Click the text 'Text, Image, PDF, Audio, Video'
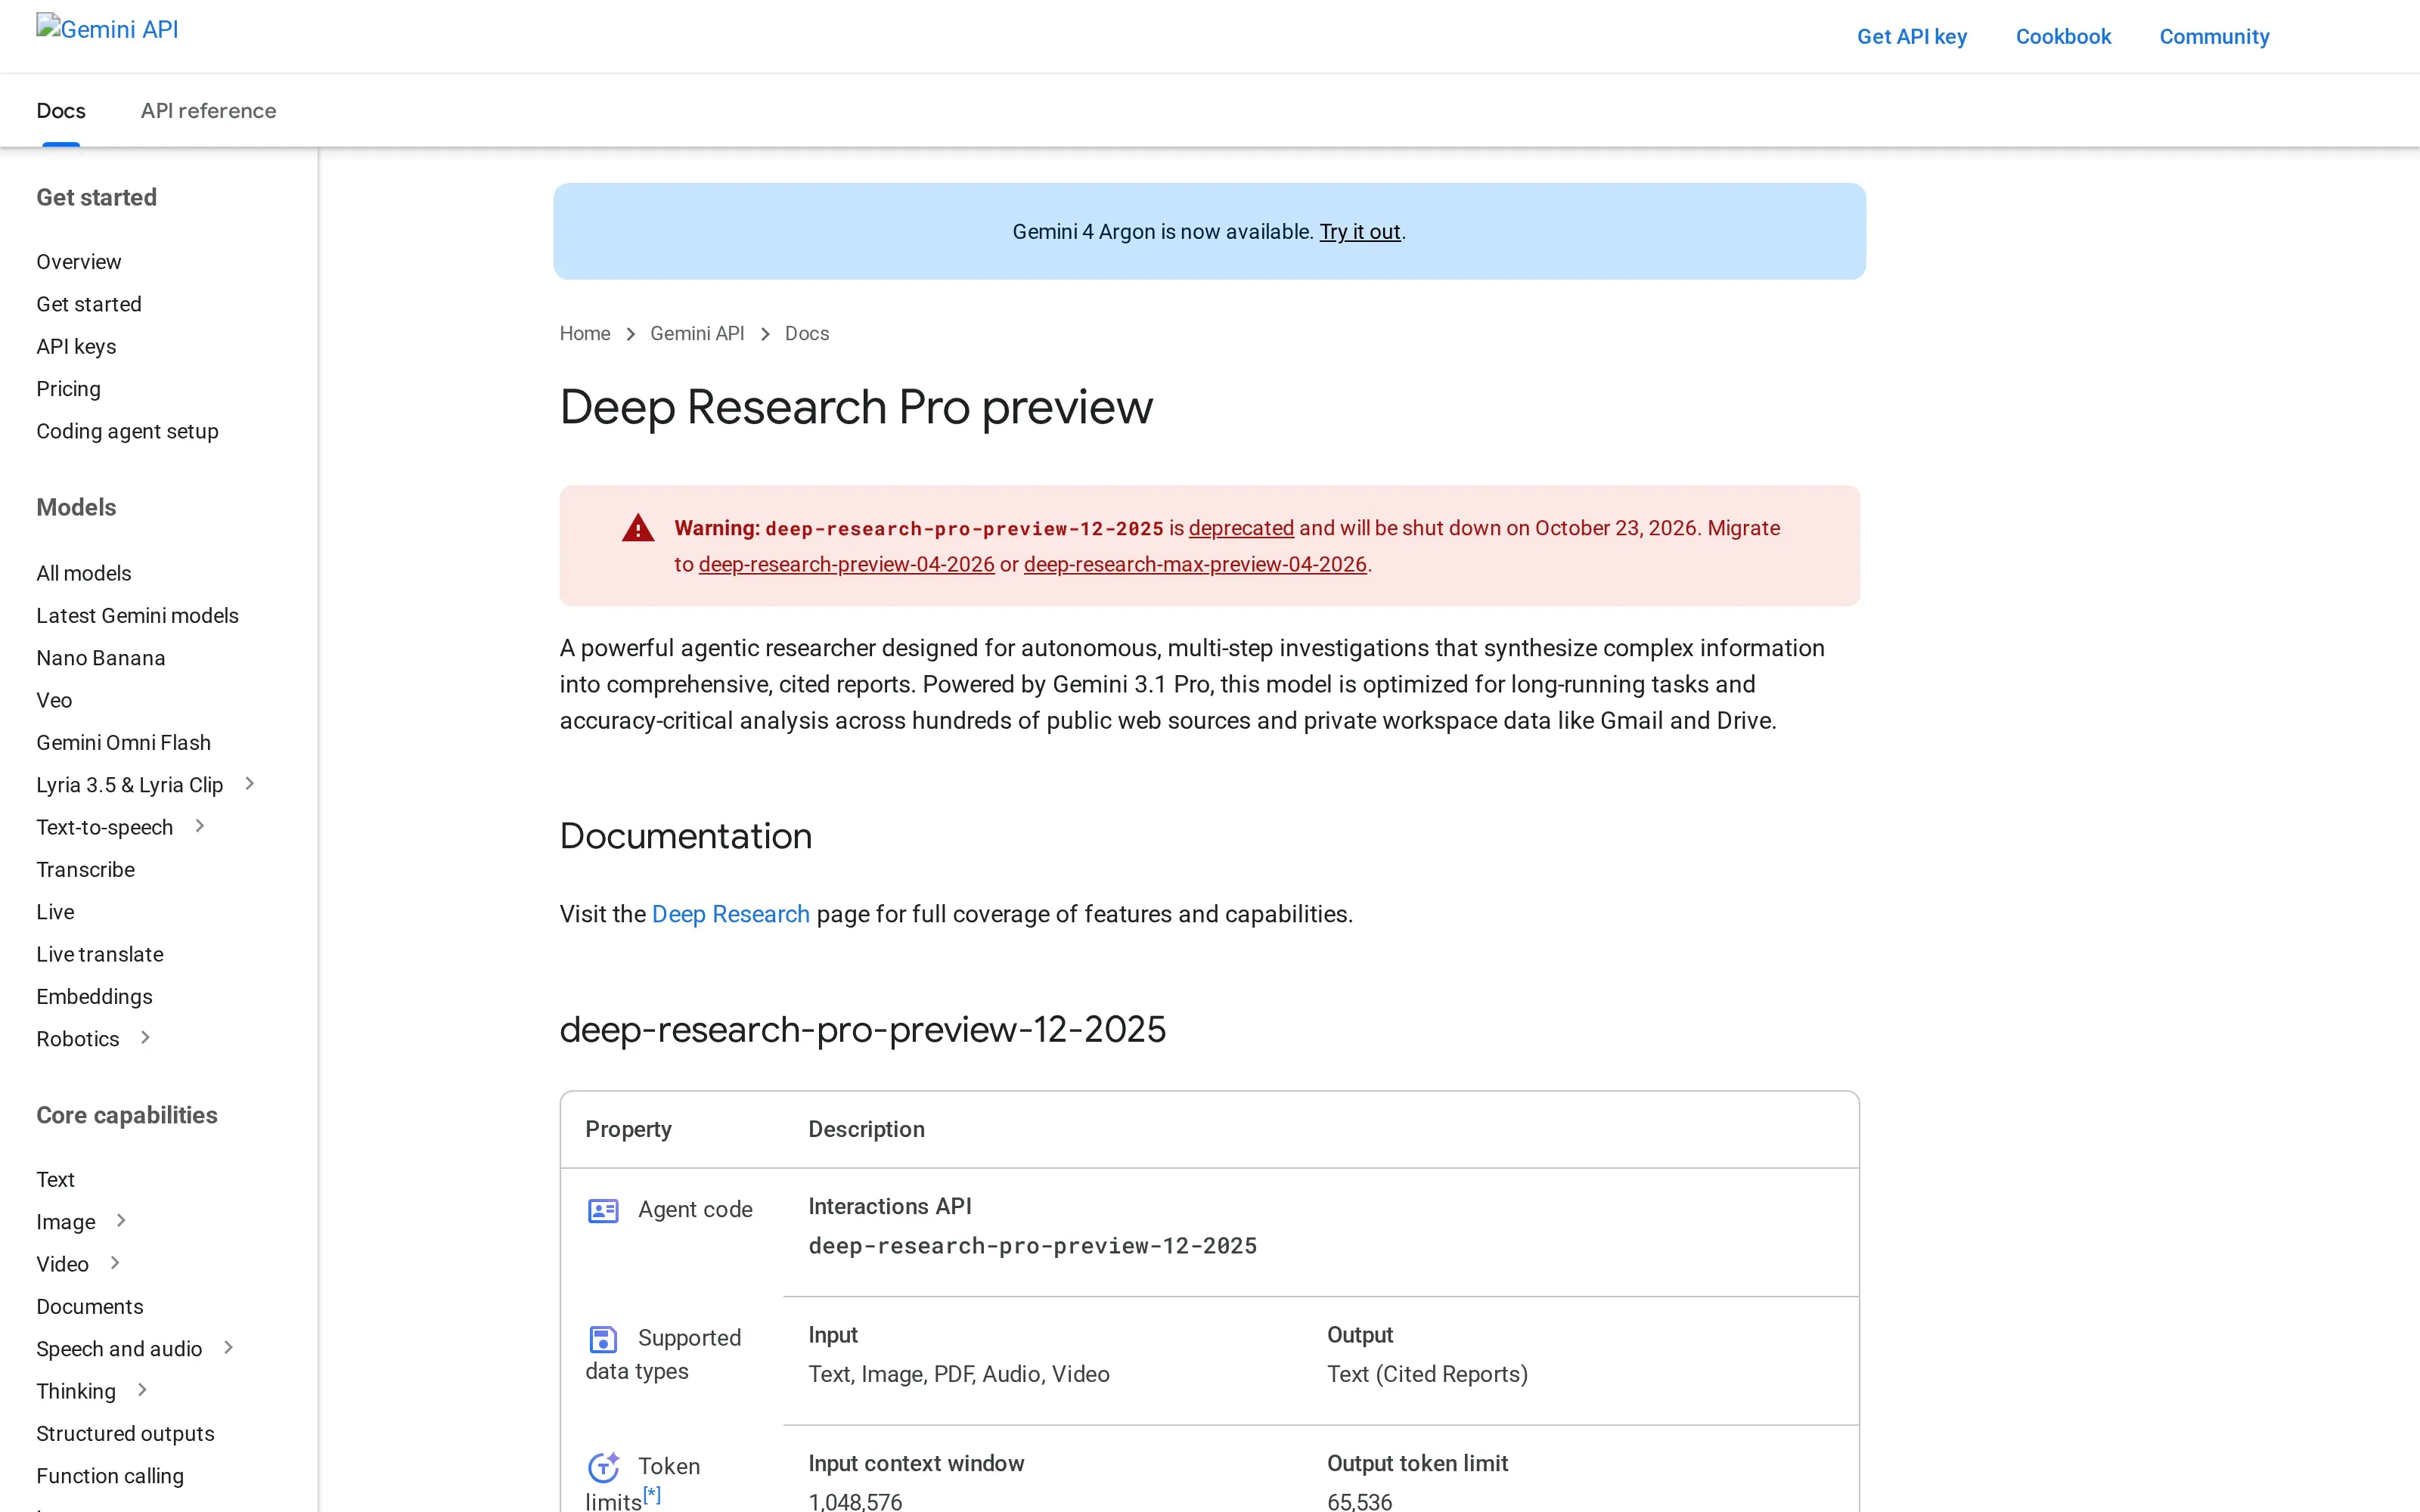The height and width of the screenshot is (1512, 2420). [x=959, y=1375]
